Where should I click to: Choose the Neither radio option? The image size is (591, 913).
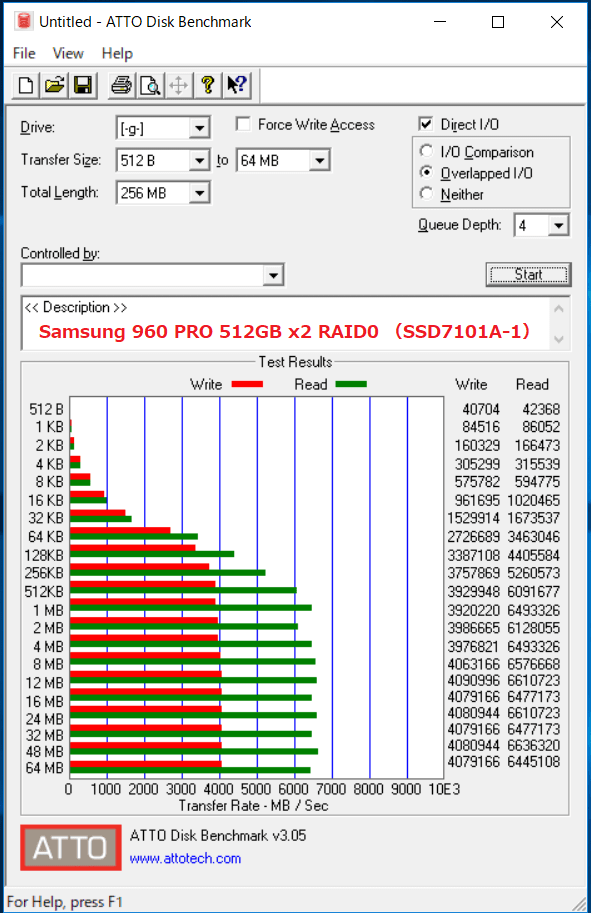(x=426, y=193)
